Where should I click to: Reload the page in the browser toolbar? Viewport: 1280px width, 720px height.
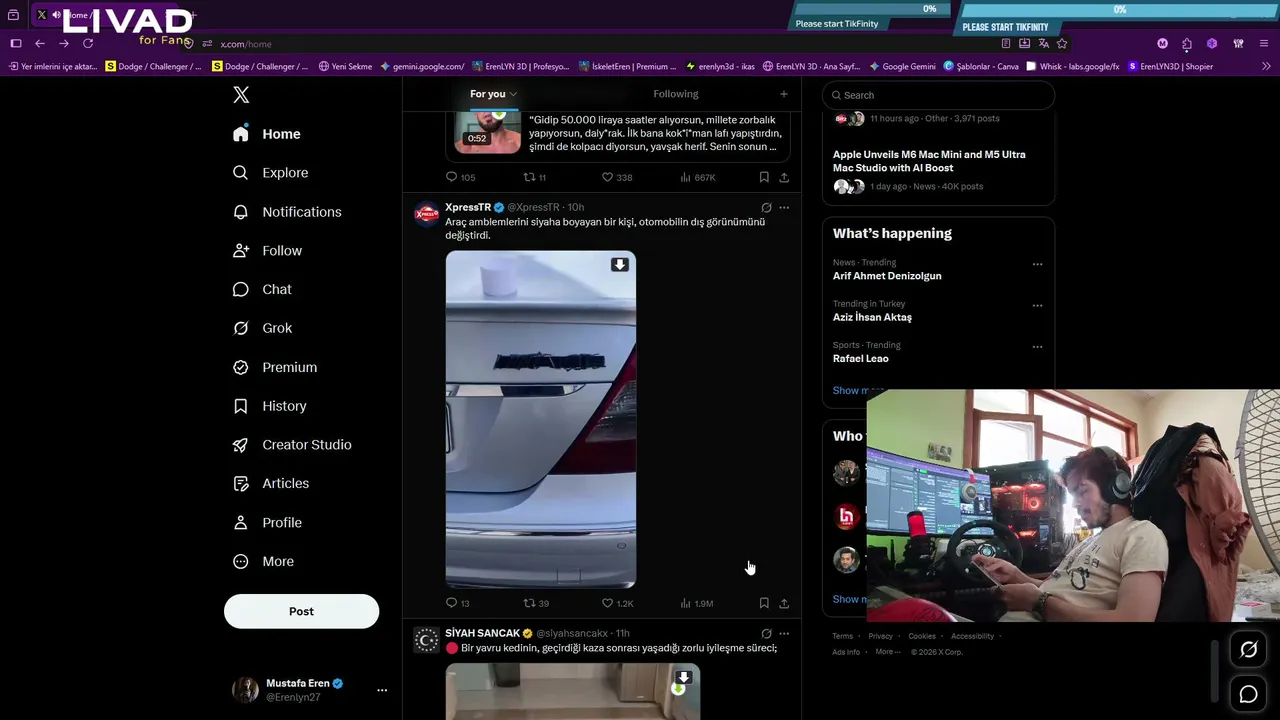pyautogui.click(x=88, y=44)
